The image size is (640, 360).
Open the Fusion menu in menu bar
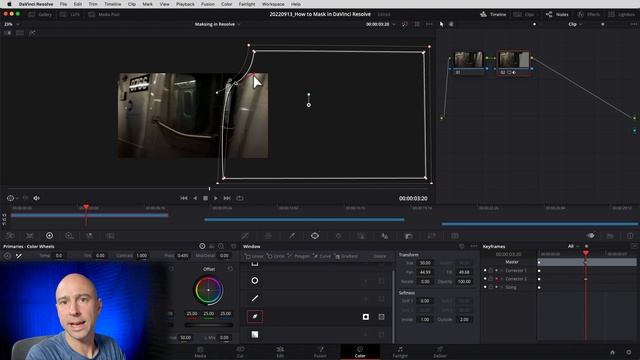[x=208, y=4]
